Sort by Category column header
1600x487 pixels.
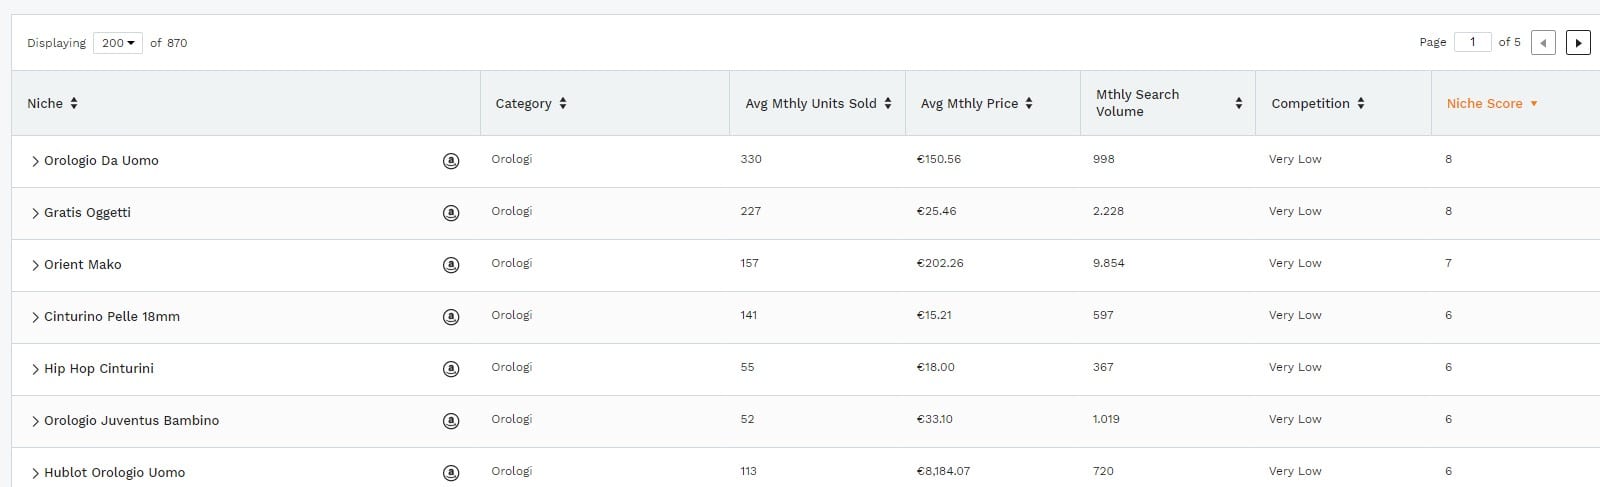(531, 103)
